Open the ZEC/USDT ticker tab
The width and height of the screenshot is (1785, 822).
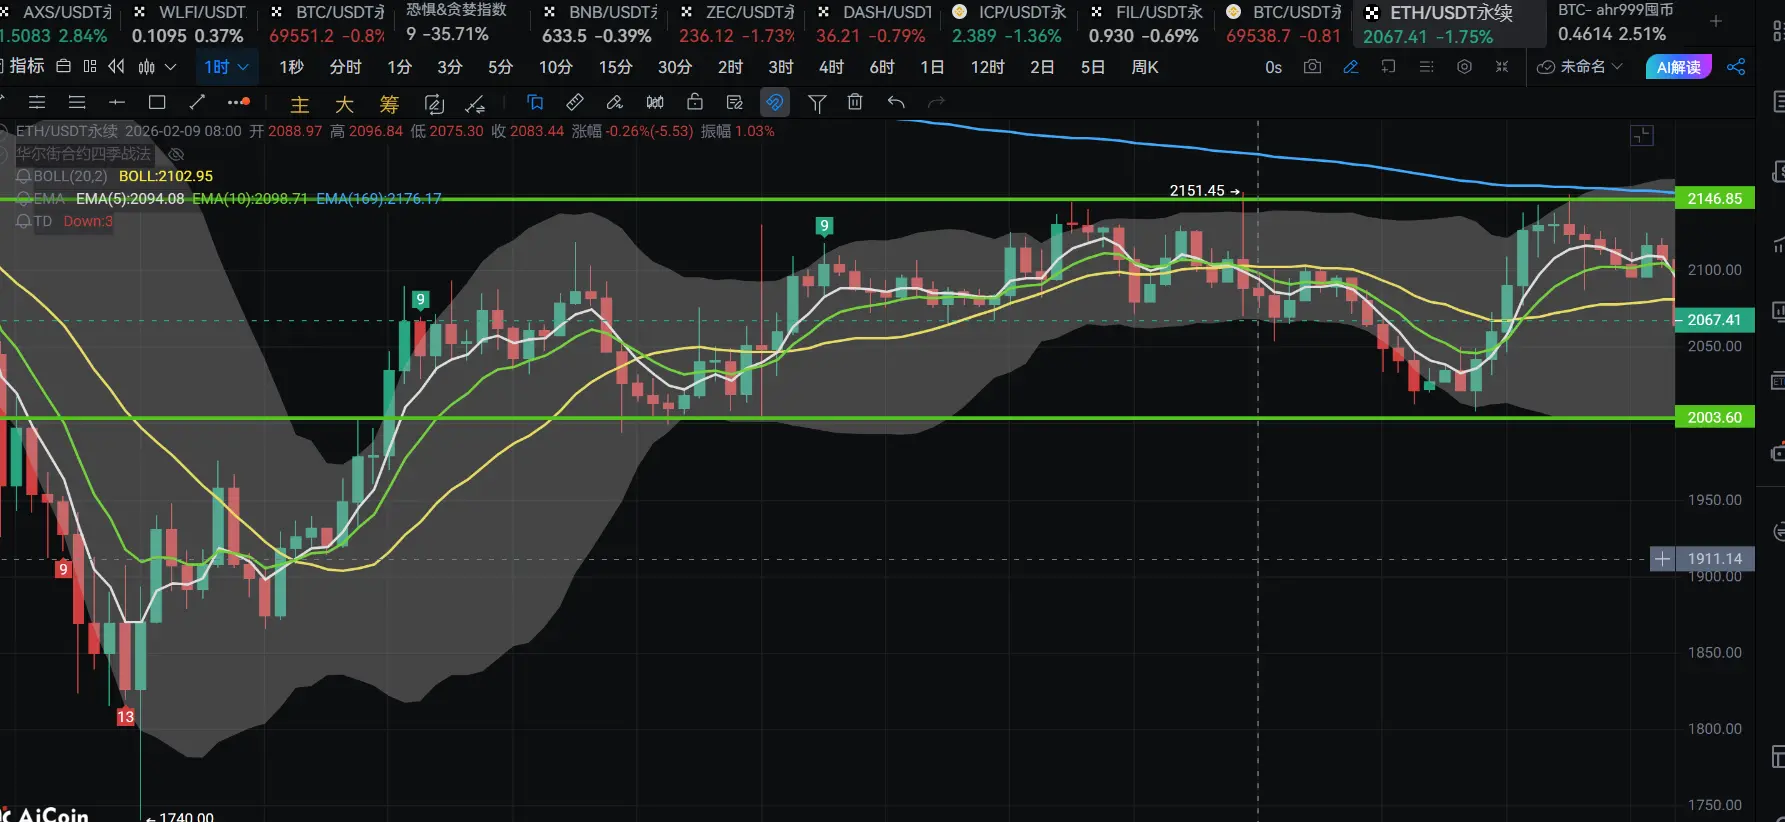[x=736, y=24]
